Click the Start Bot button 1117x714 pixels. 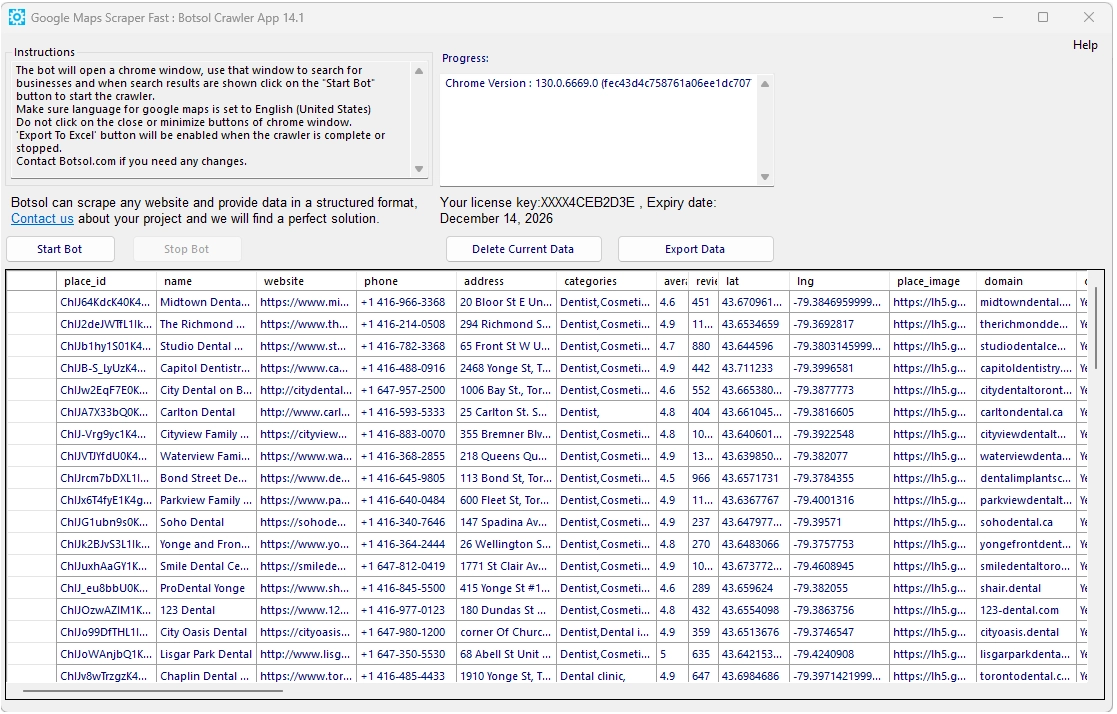[60, 249]
